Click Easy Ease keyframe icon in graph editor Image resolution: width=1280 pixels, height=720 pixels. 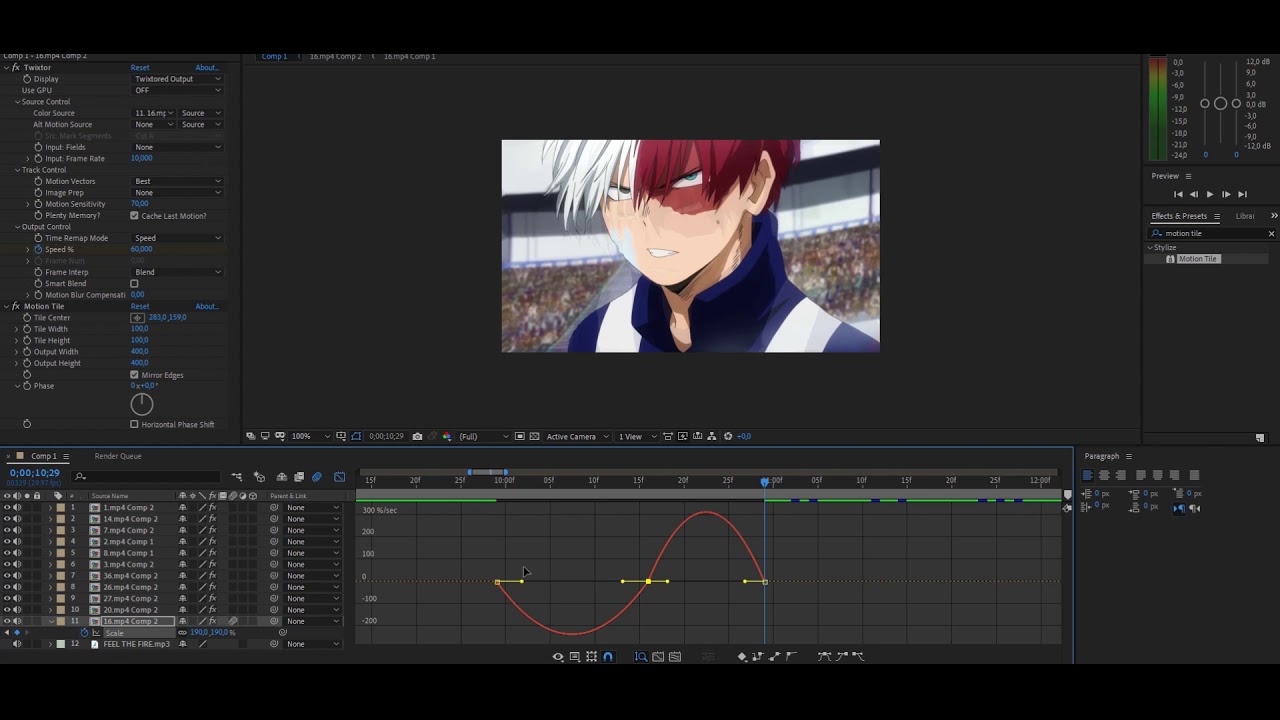coord(824,657)
